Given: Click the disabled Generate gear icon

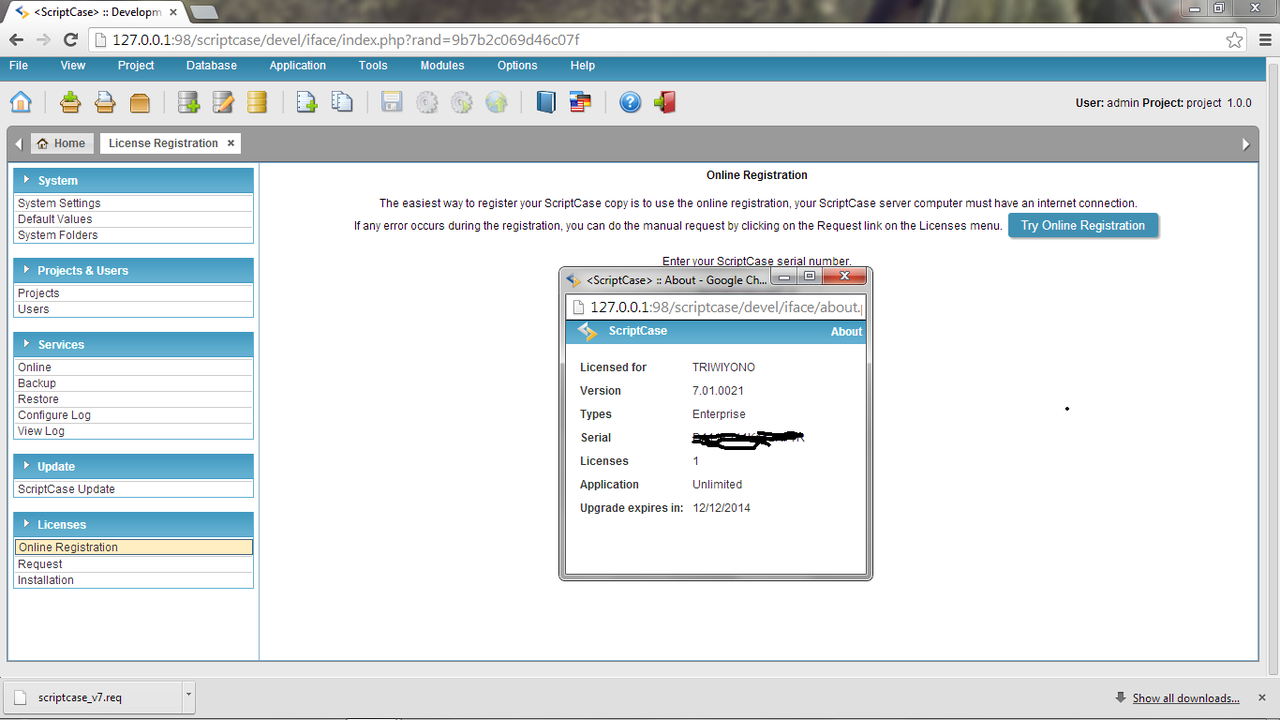Looking at the screenshot, I should [427, 102].
